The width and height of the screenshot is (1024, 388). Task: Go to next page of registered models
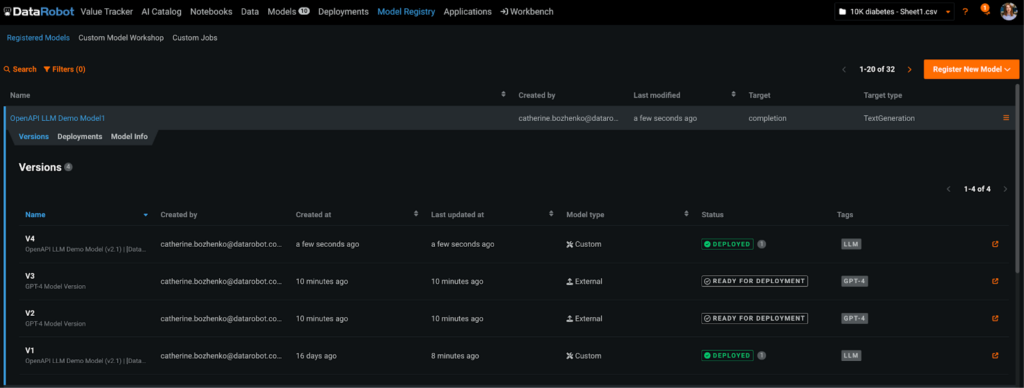pyautogui.click(x=909, y=69)
